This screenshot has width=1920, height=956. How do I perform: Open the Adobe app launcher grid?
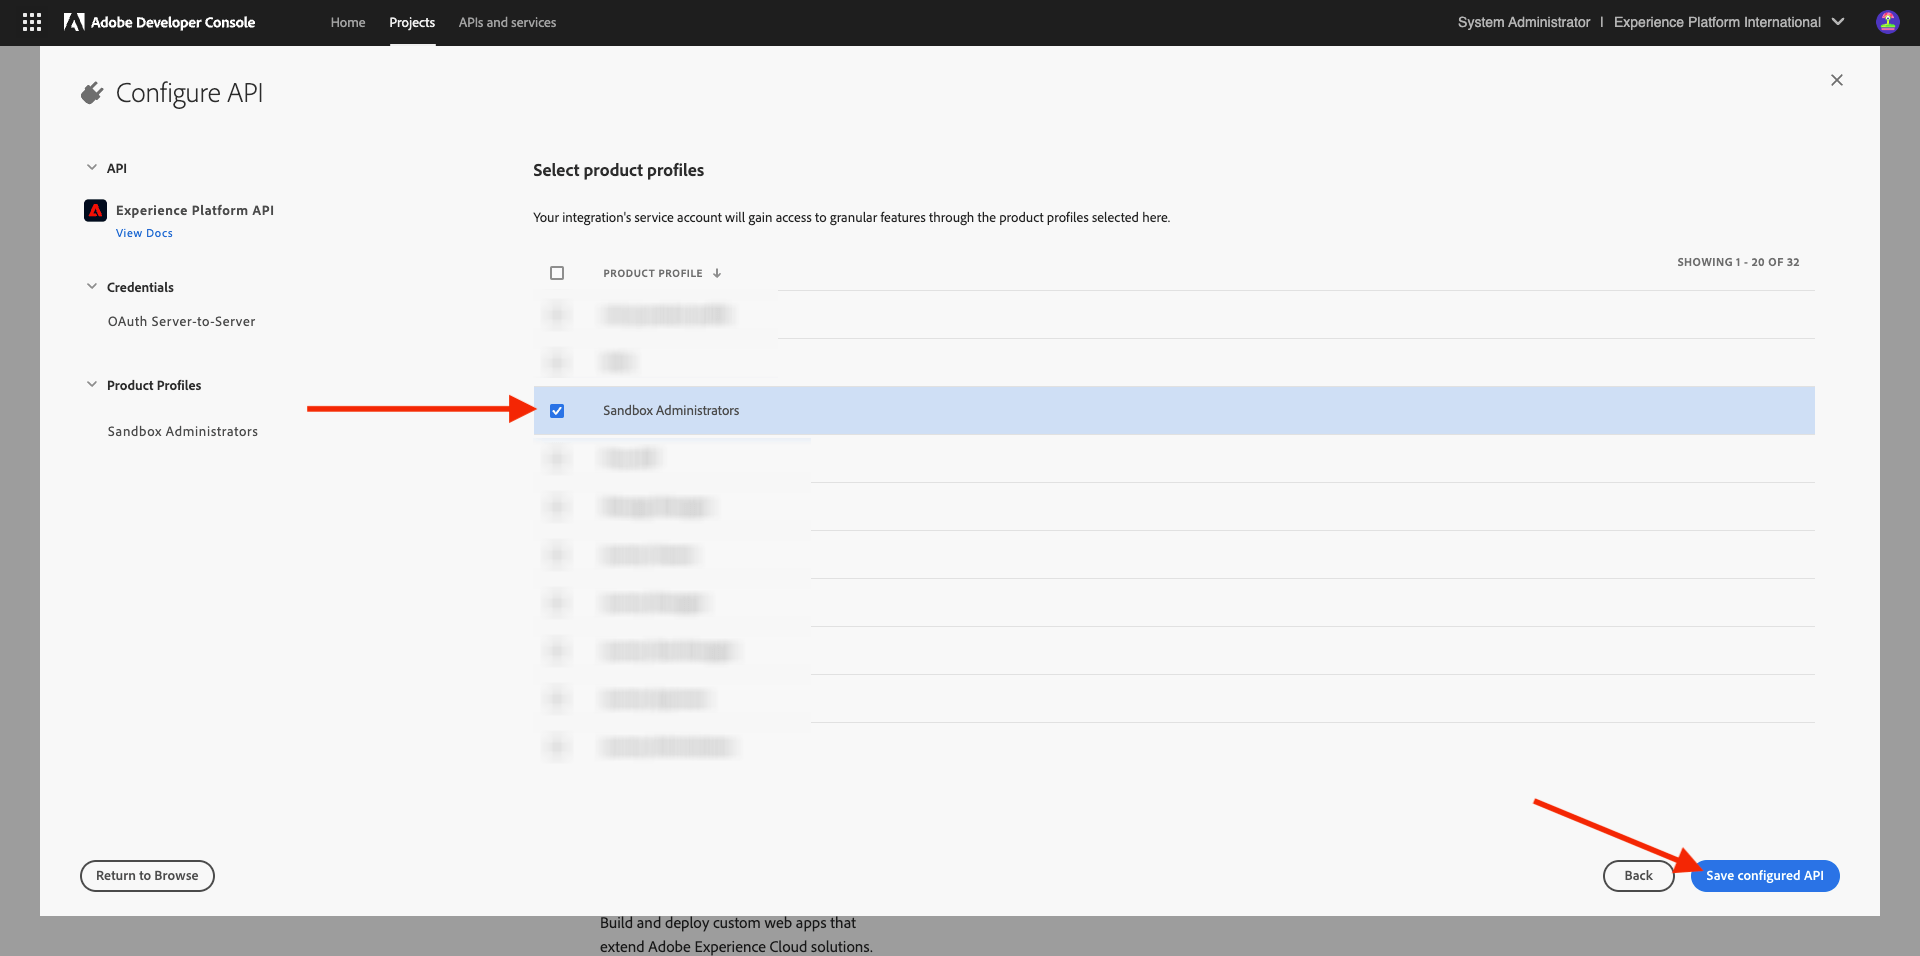[31, 21]
